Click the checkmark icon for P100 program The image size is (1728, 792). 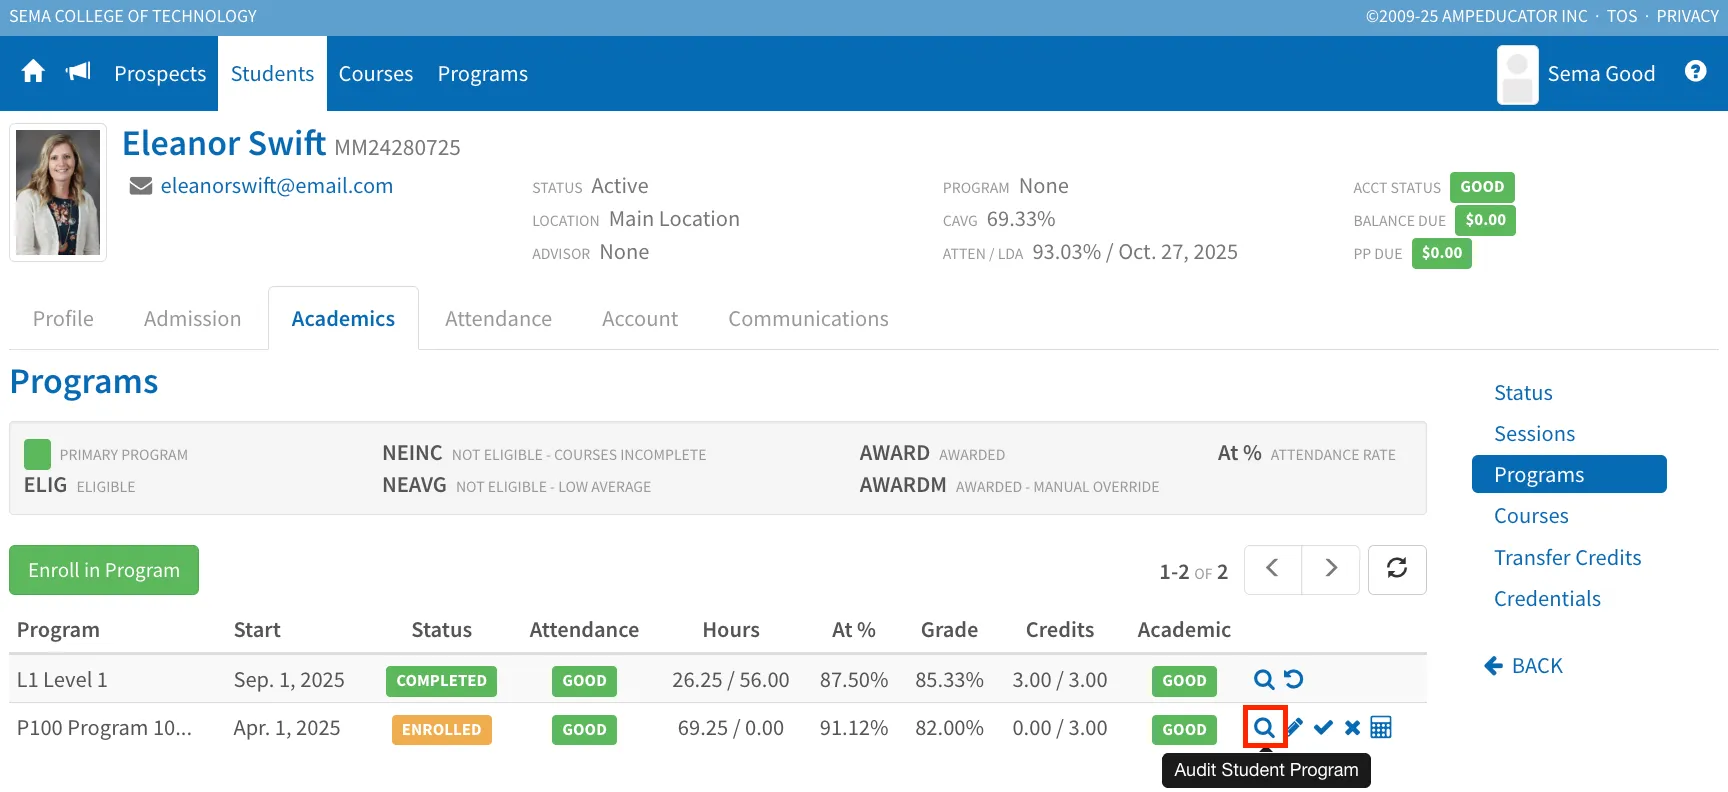pos(1323,728)
